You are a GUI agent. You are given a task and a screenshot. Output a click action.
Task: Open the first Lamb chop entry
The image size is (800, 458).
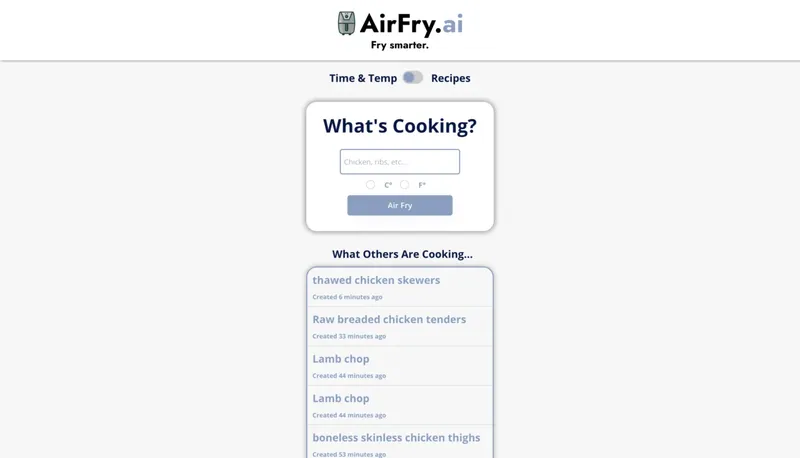(341, 359)
